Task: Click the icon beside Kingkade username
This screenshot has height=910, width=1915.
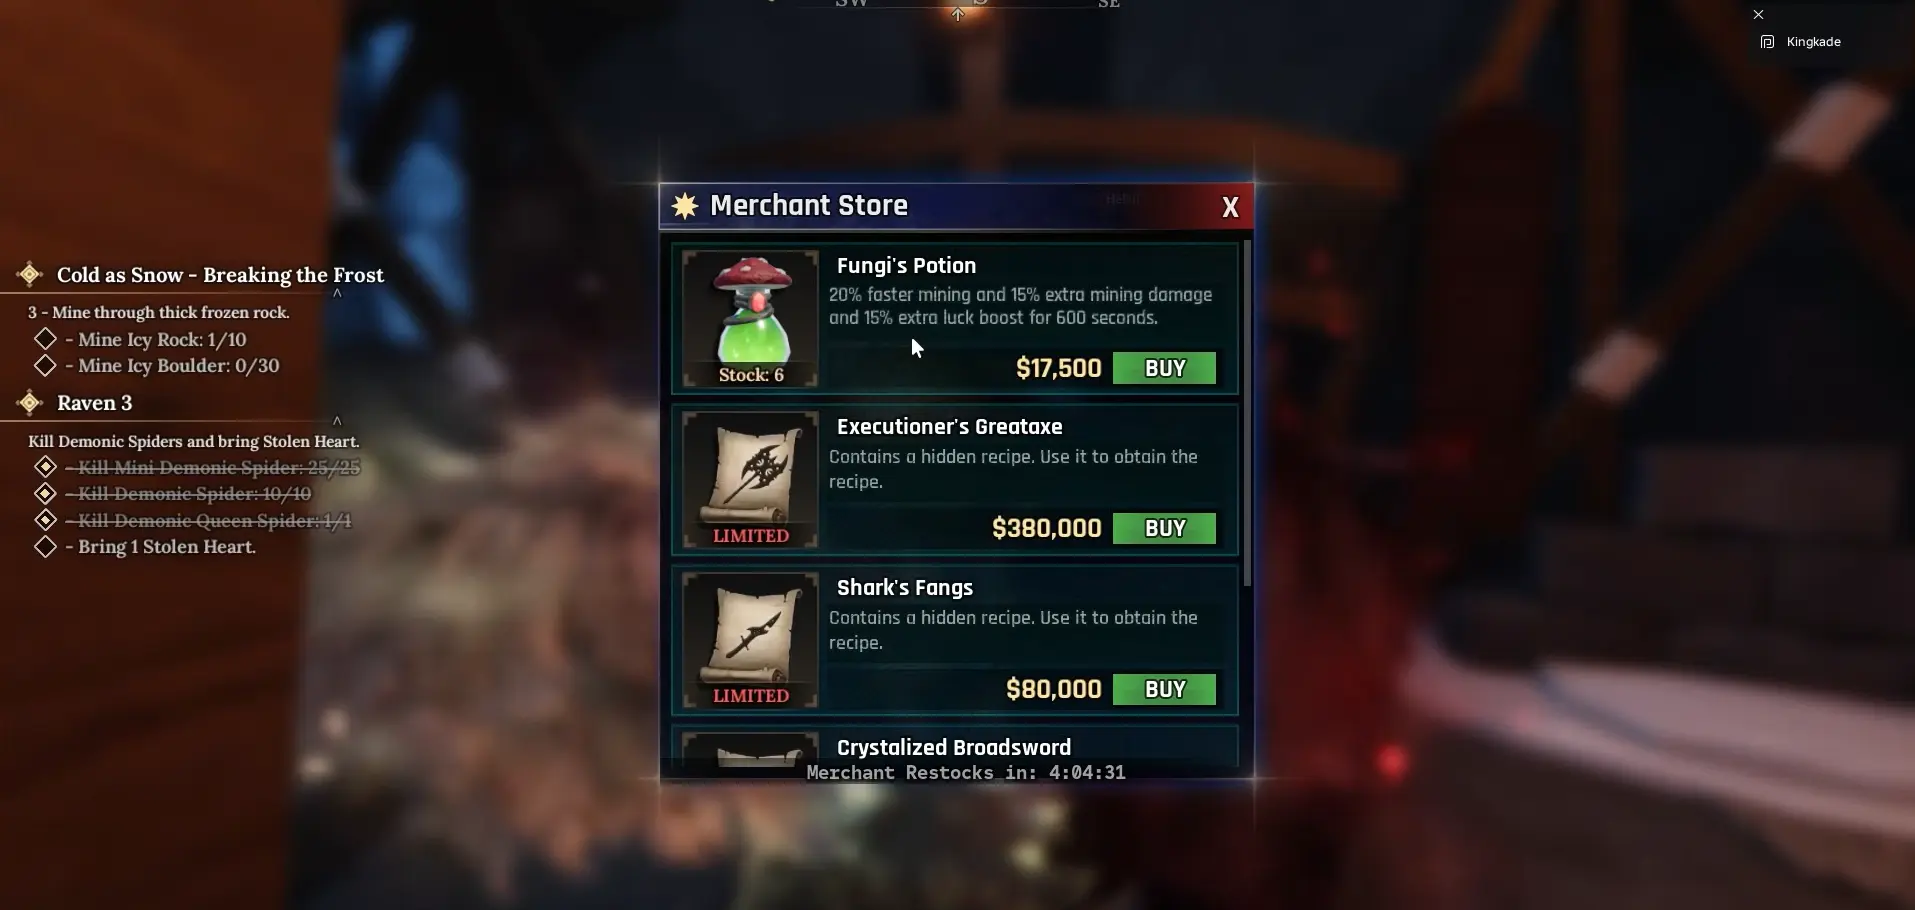Action: tap(1767, 42)
